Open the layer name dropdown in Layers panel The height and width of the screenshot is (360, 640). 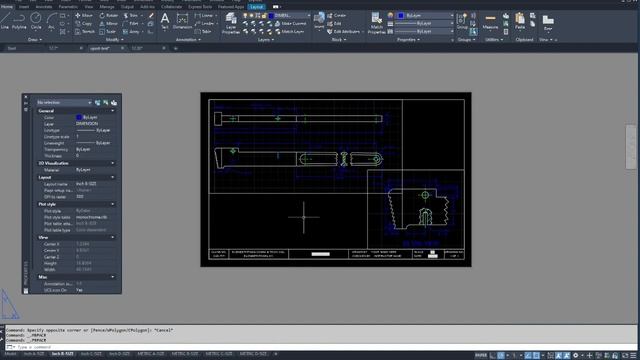click(x=309, y=16)
